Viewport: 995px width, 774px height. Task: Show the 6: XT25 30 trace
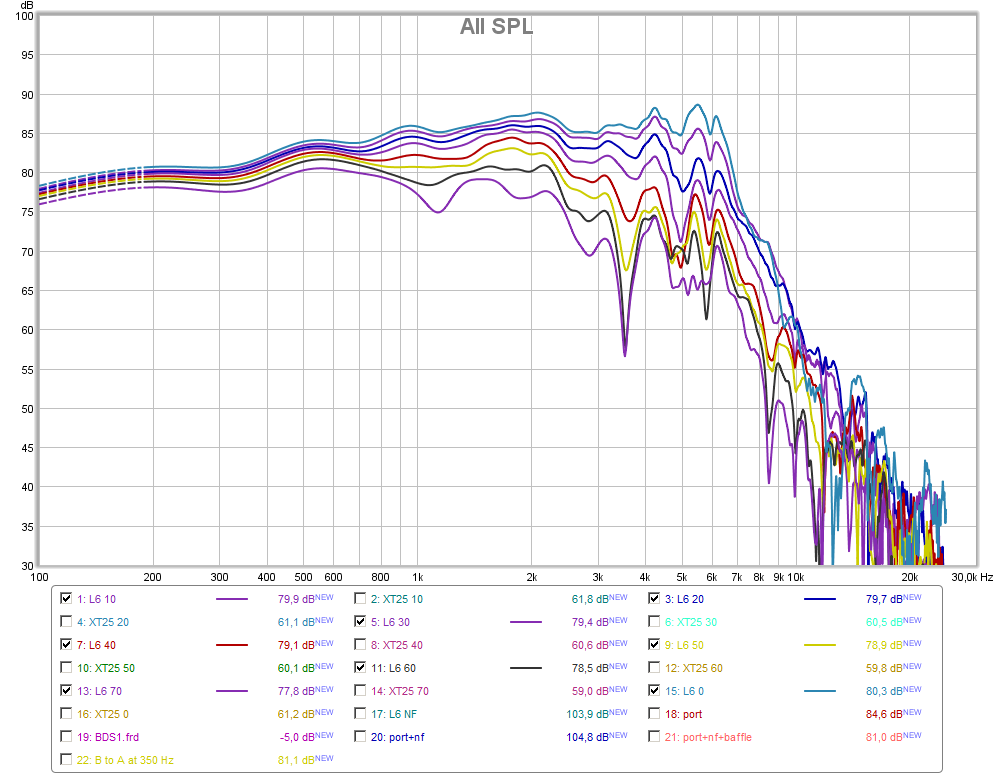tap(654, 622)
